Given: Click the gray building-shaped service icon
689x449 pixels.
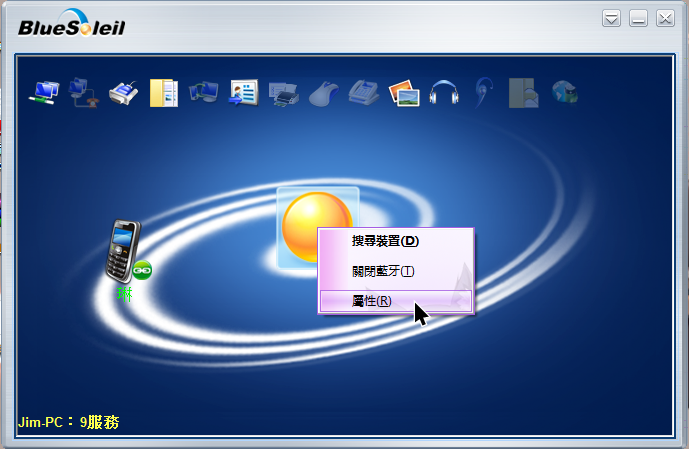Looking at the screenshot, I should pos(523,93).
